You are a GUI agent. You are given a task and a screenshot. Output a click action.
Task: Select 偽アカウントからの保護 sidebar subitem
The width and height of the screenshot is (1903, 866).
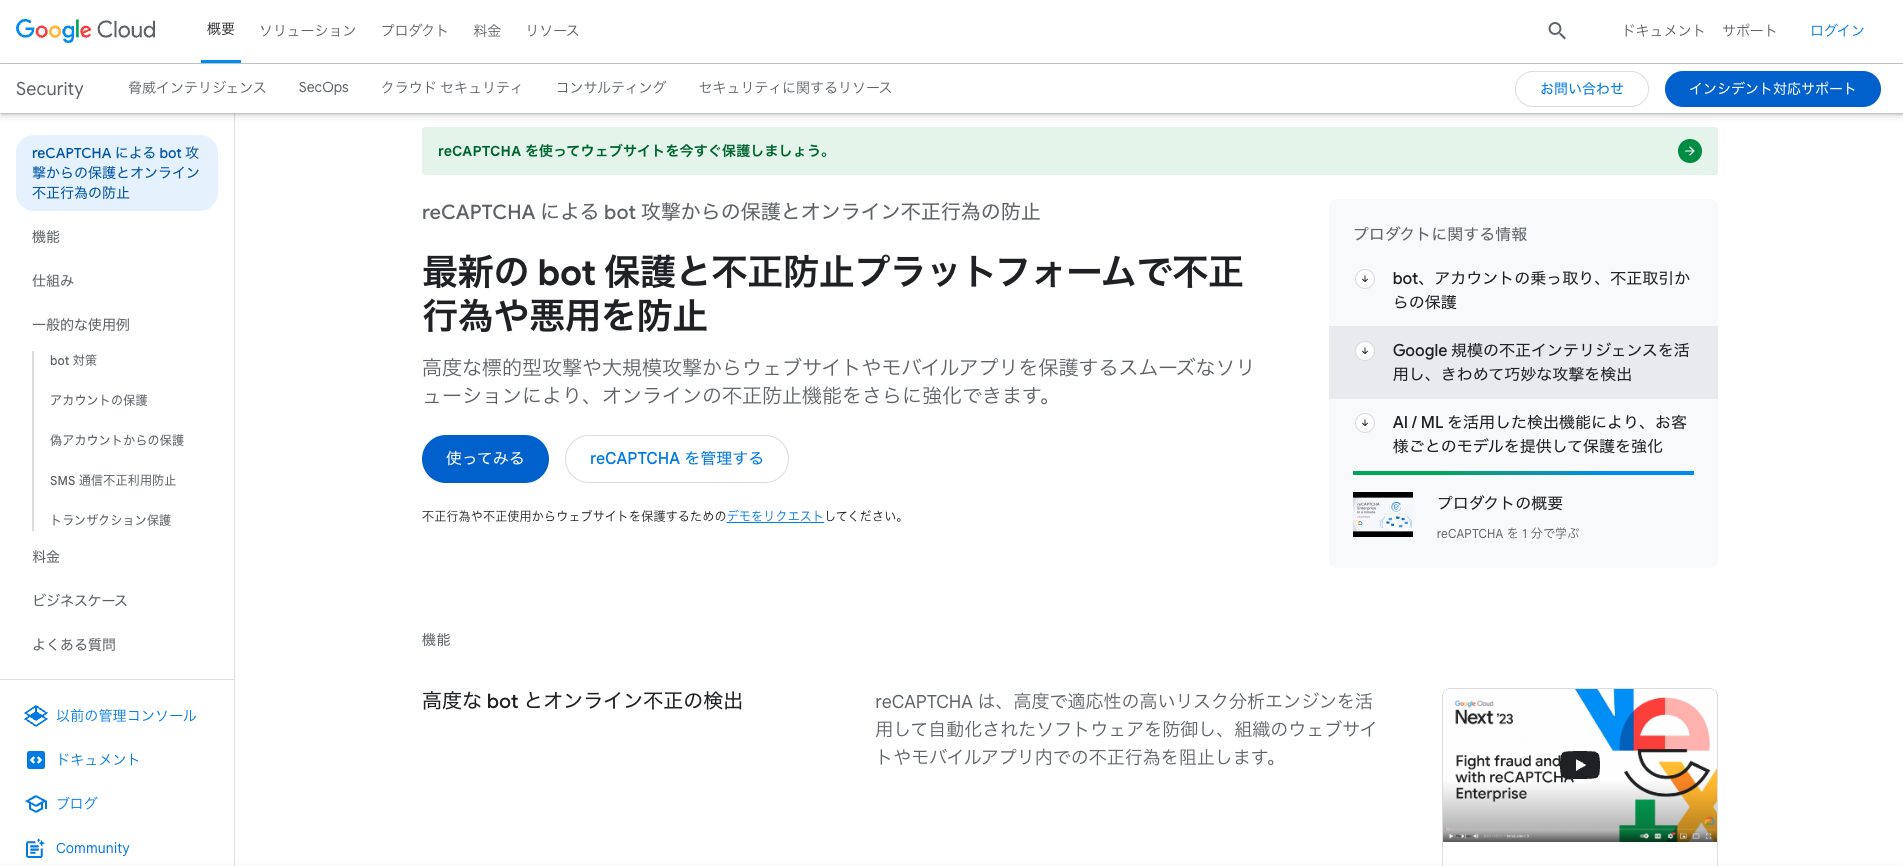click(x=117, y=440)
